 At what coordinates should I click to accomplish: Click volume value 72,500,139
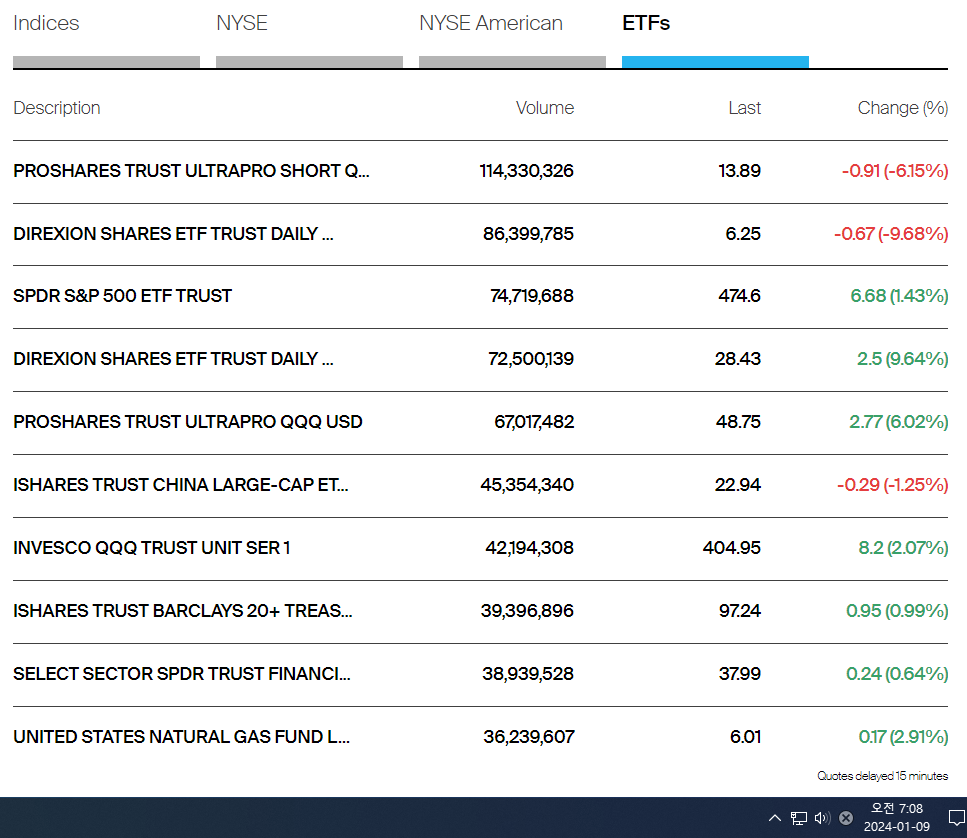531,359
